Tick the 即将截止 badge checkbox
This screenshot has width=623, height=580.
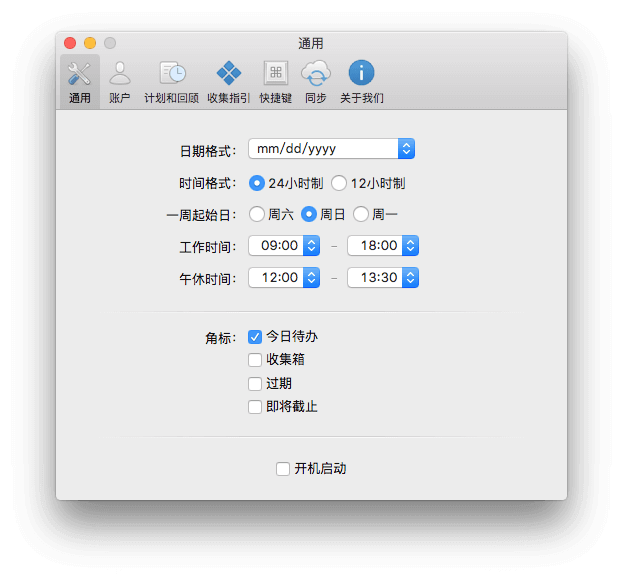pyautogui.click(x=255, y=407)
